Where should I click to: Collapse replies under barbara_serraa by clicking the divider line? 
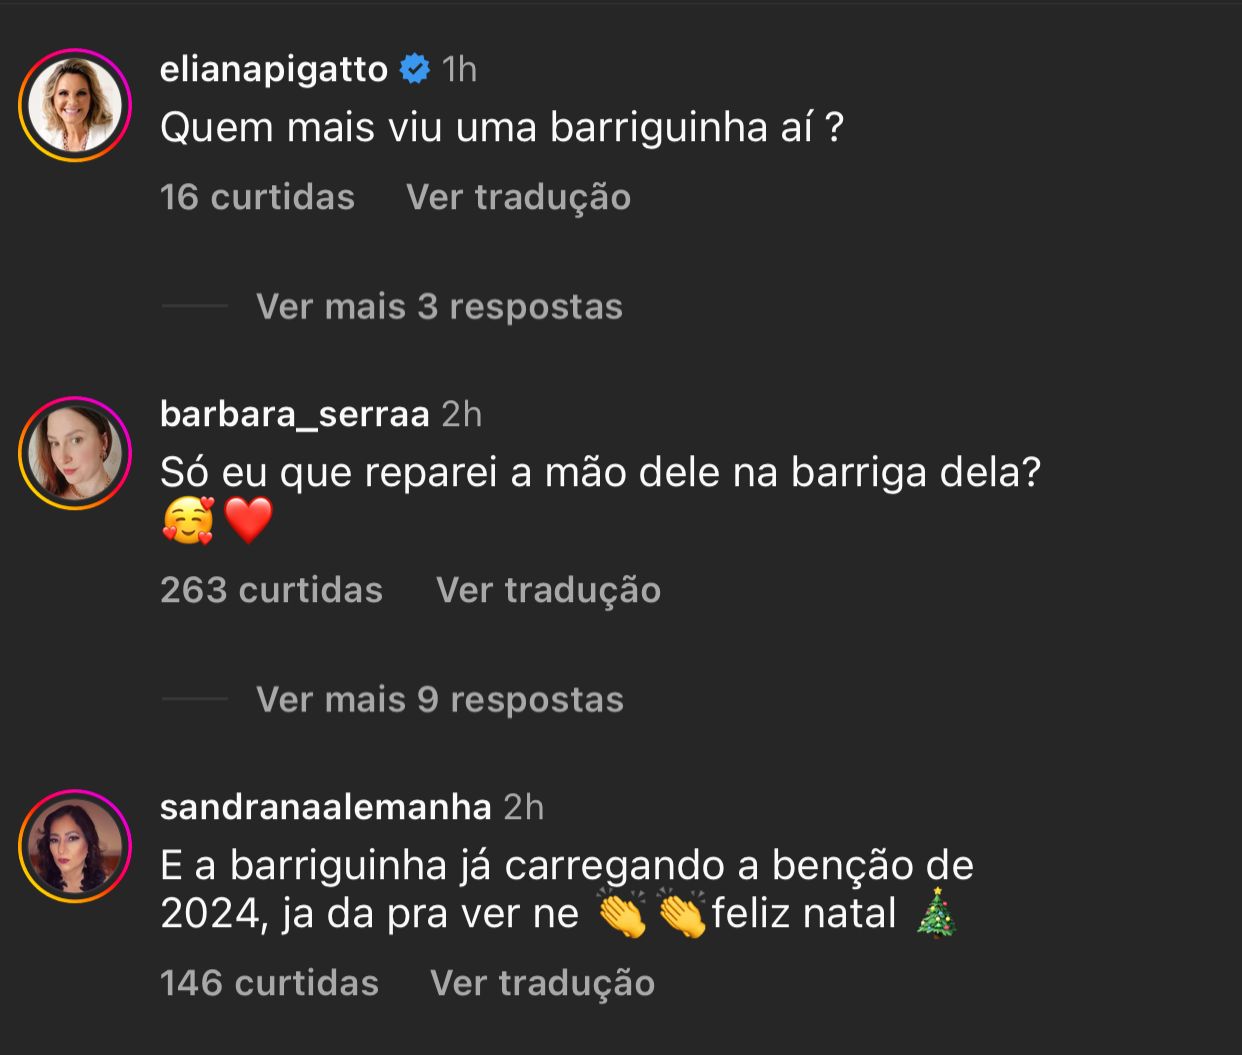coord(193,697)
